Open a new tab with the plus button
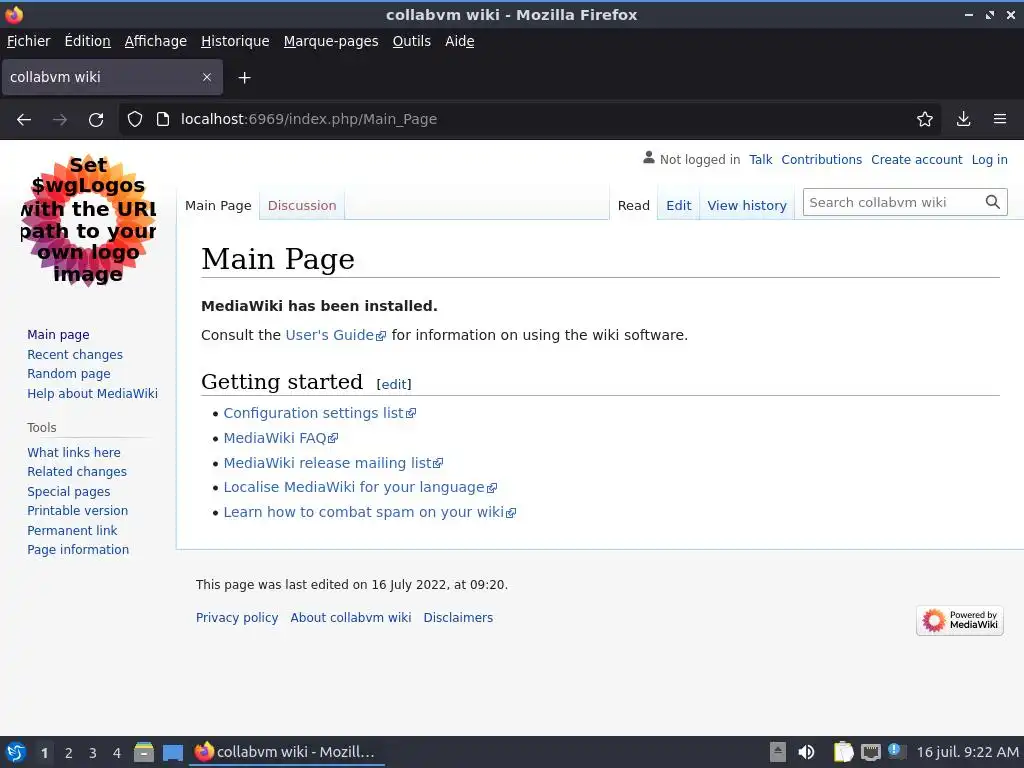This screenshot has height=768, width=1024. (244, 78)
